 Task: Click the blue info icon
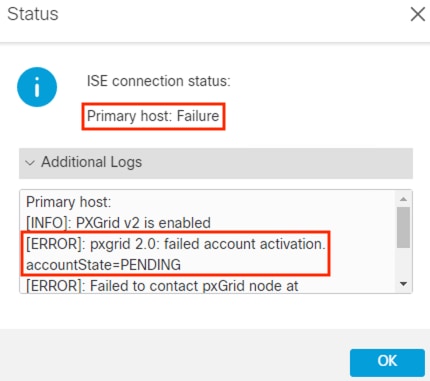point(37,87)
